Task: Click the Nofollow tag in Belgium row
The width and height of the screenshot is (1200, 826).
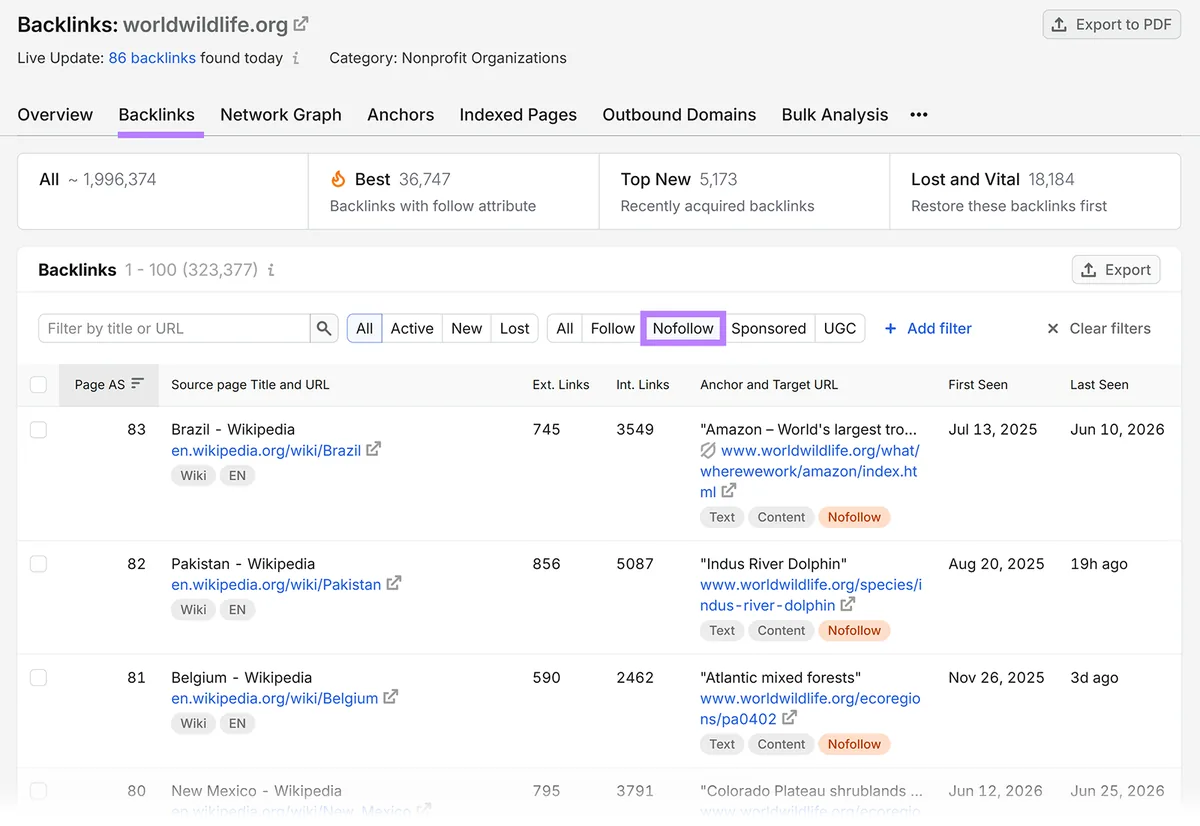Action: pyautogui.click(x=854, y=744)
